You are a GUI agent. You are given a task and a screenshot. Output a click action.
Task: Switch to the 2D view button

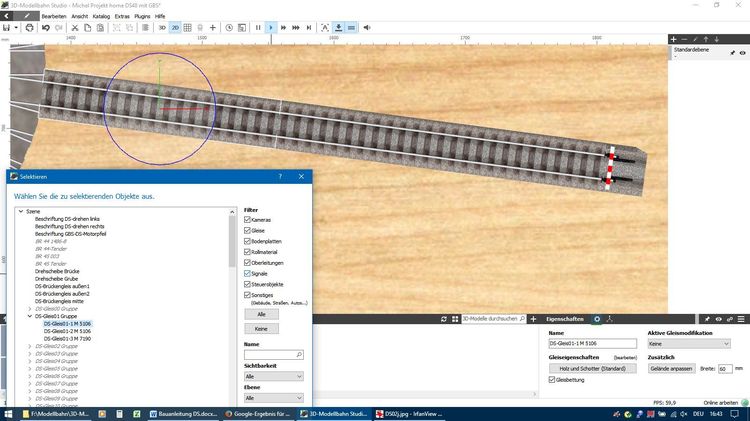coord(175,28)
